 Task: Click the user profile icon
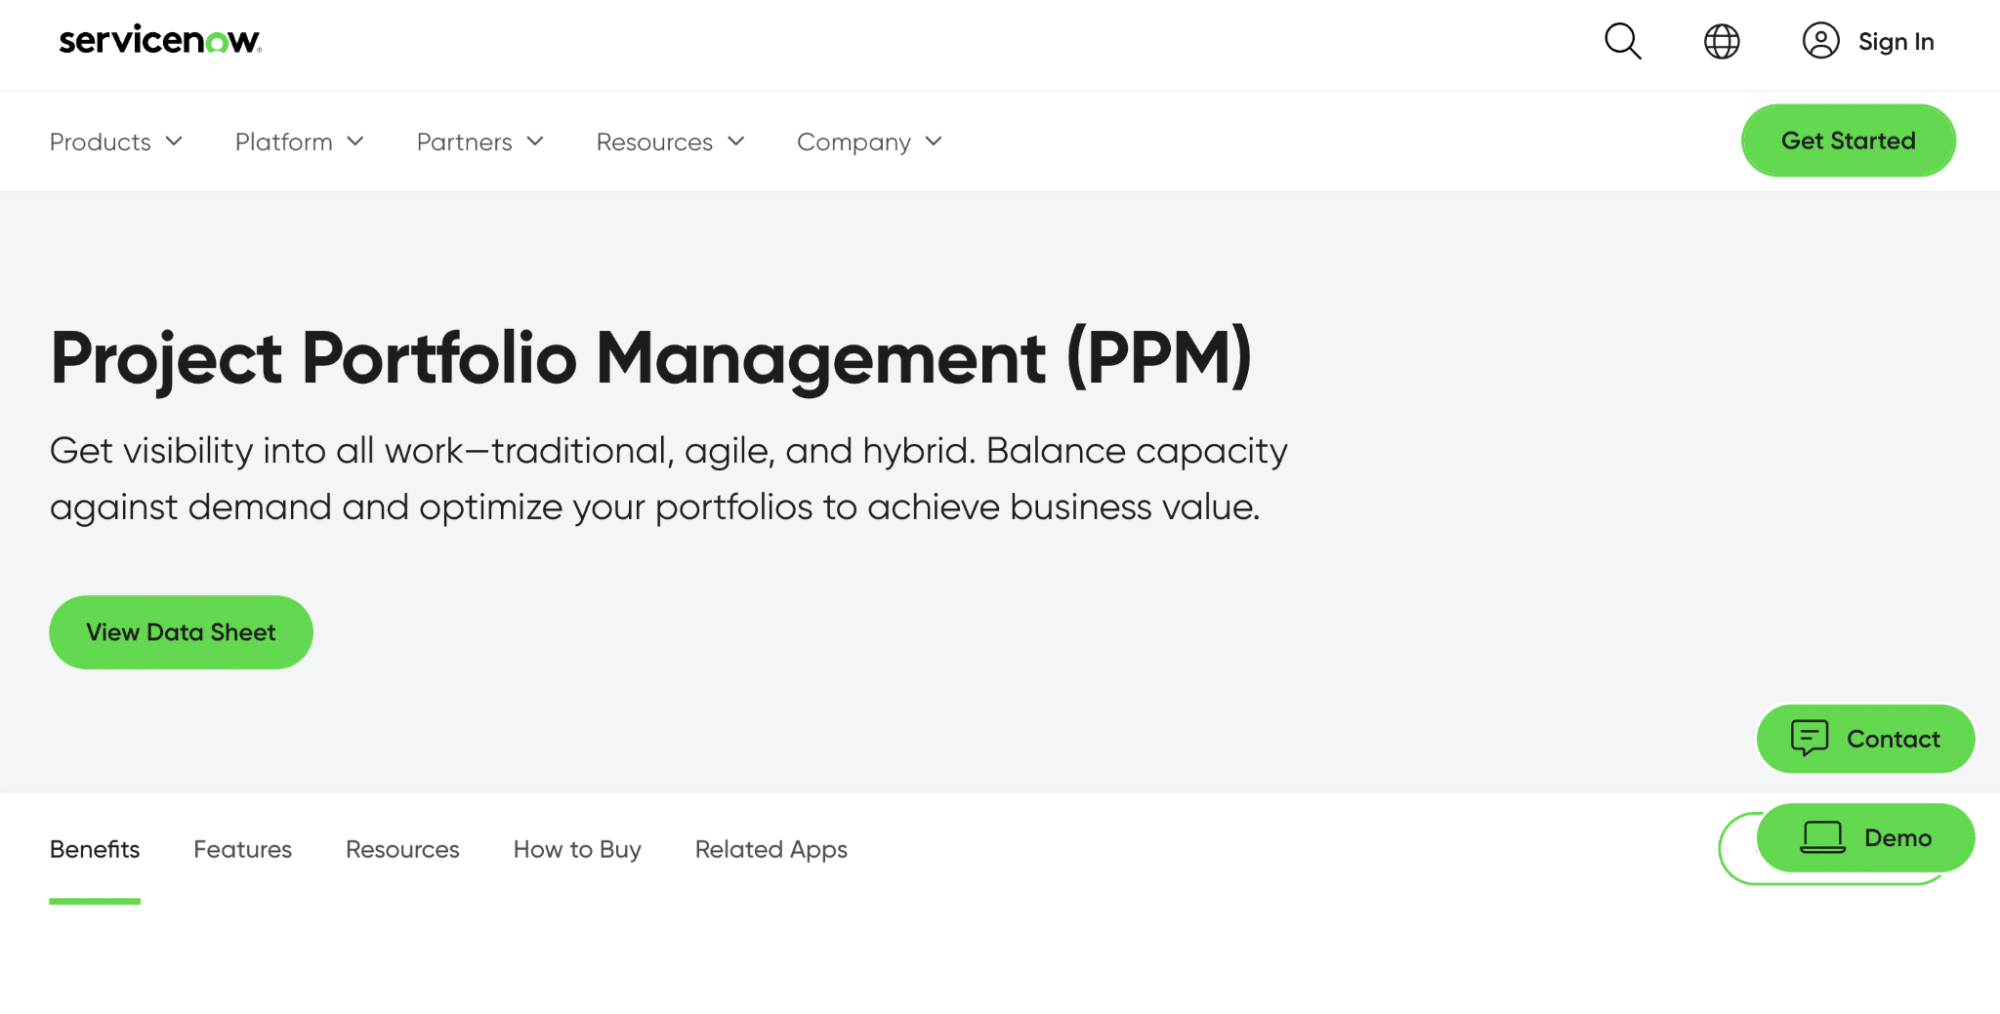coord(1820,41)
